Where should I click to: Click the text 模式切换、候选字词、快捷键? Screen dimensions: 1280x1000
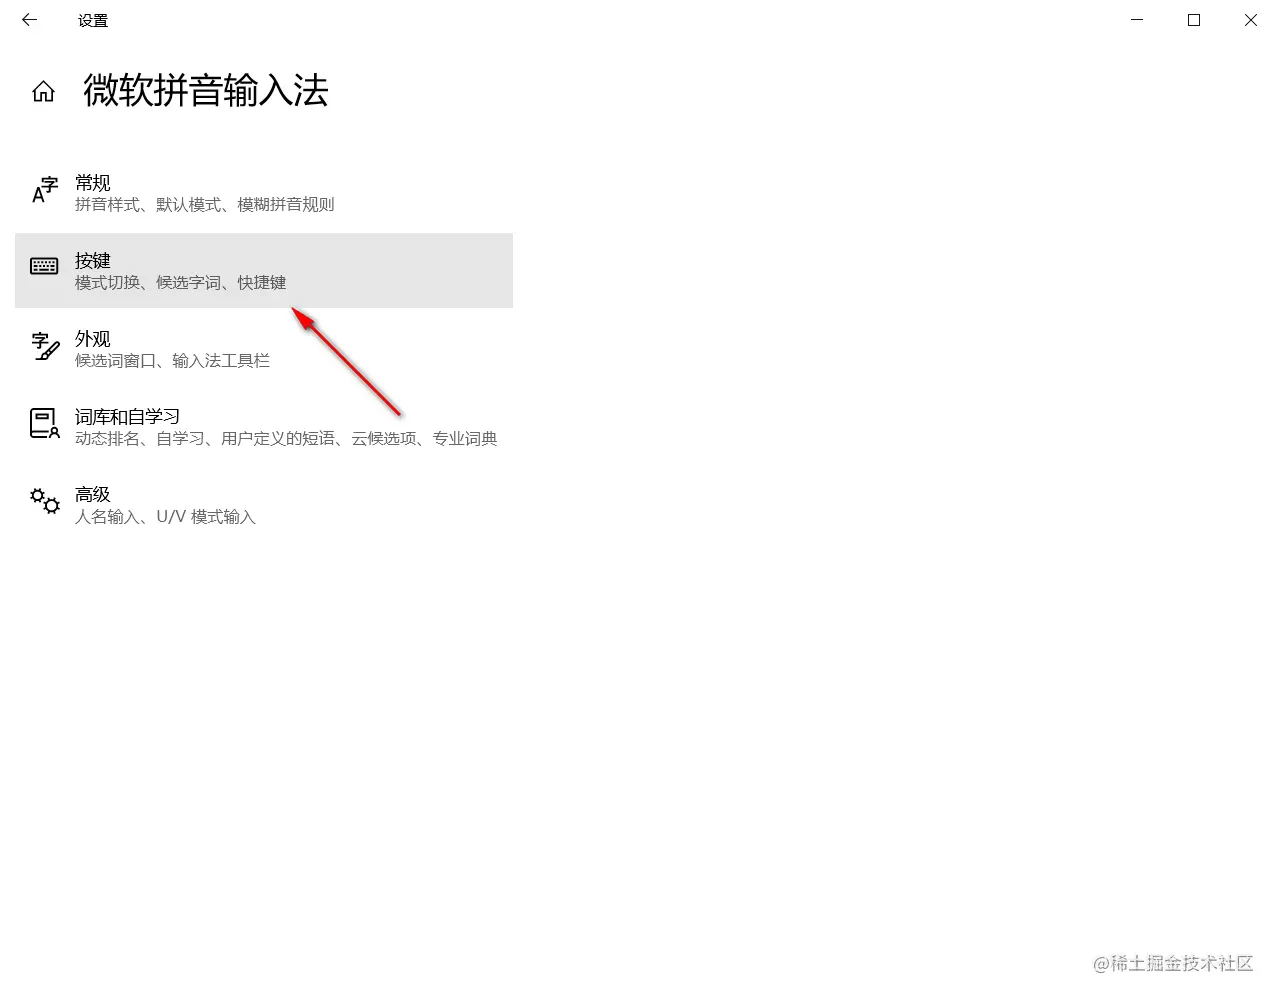pos(180,283)
